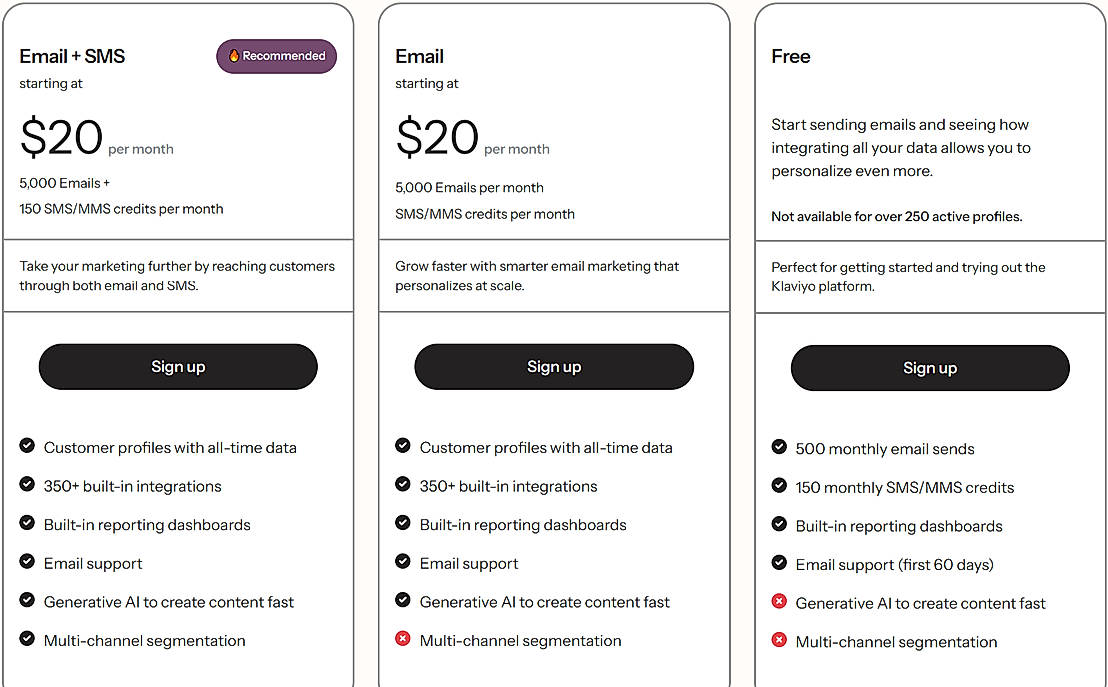This screenshot has height=687, width=1108.
Task: Click checkmark next to Email support (first 60 days)
Action: click(779, 563)
